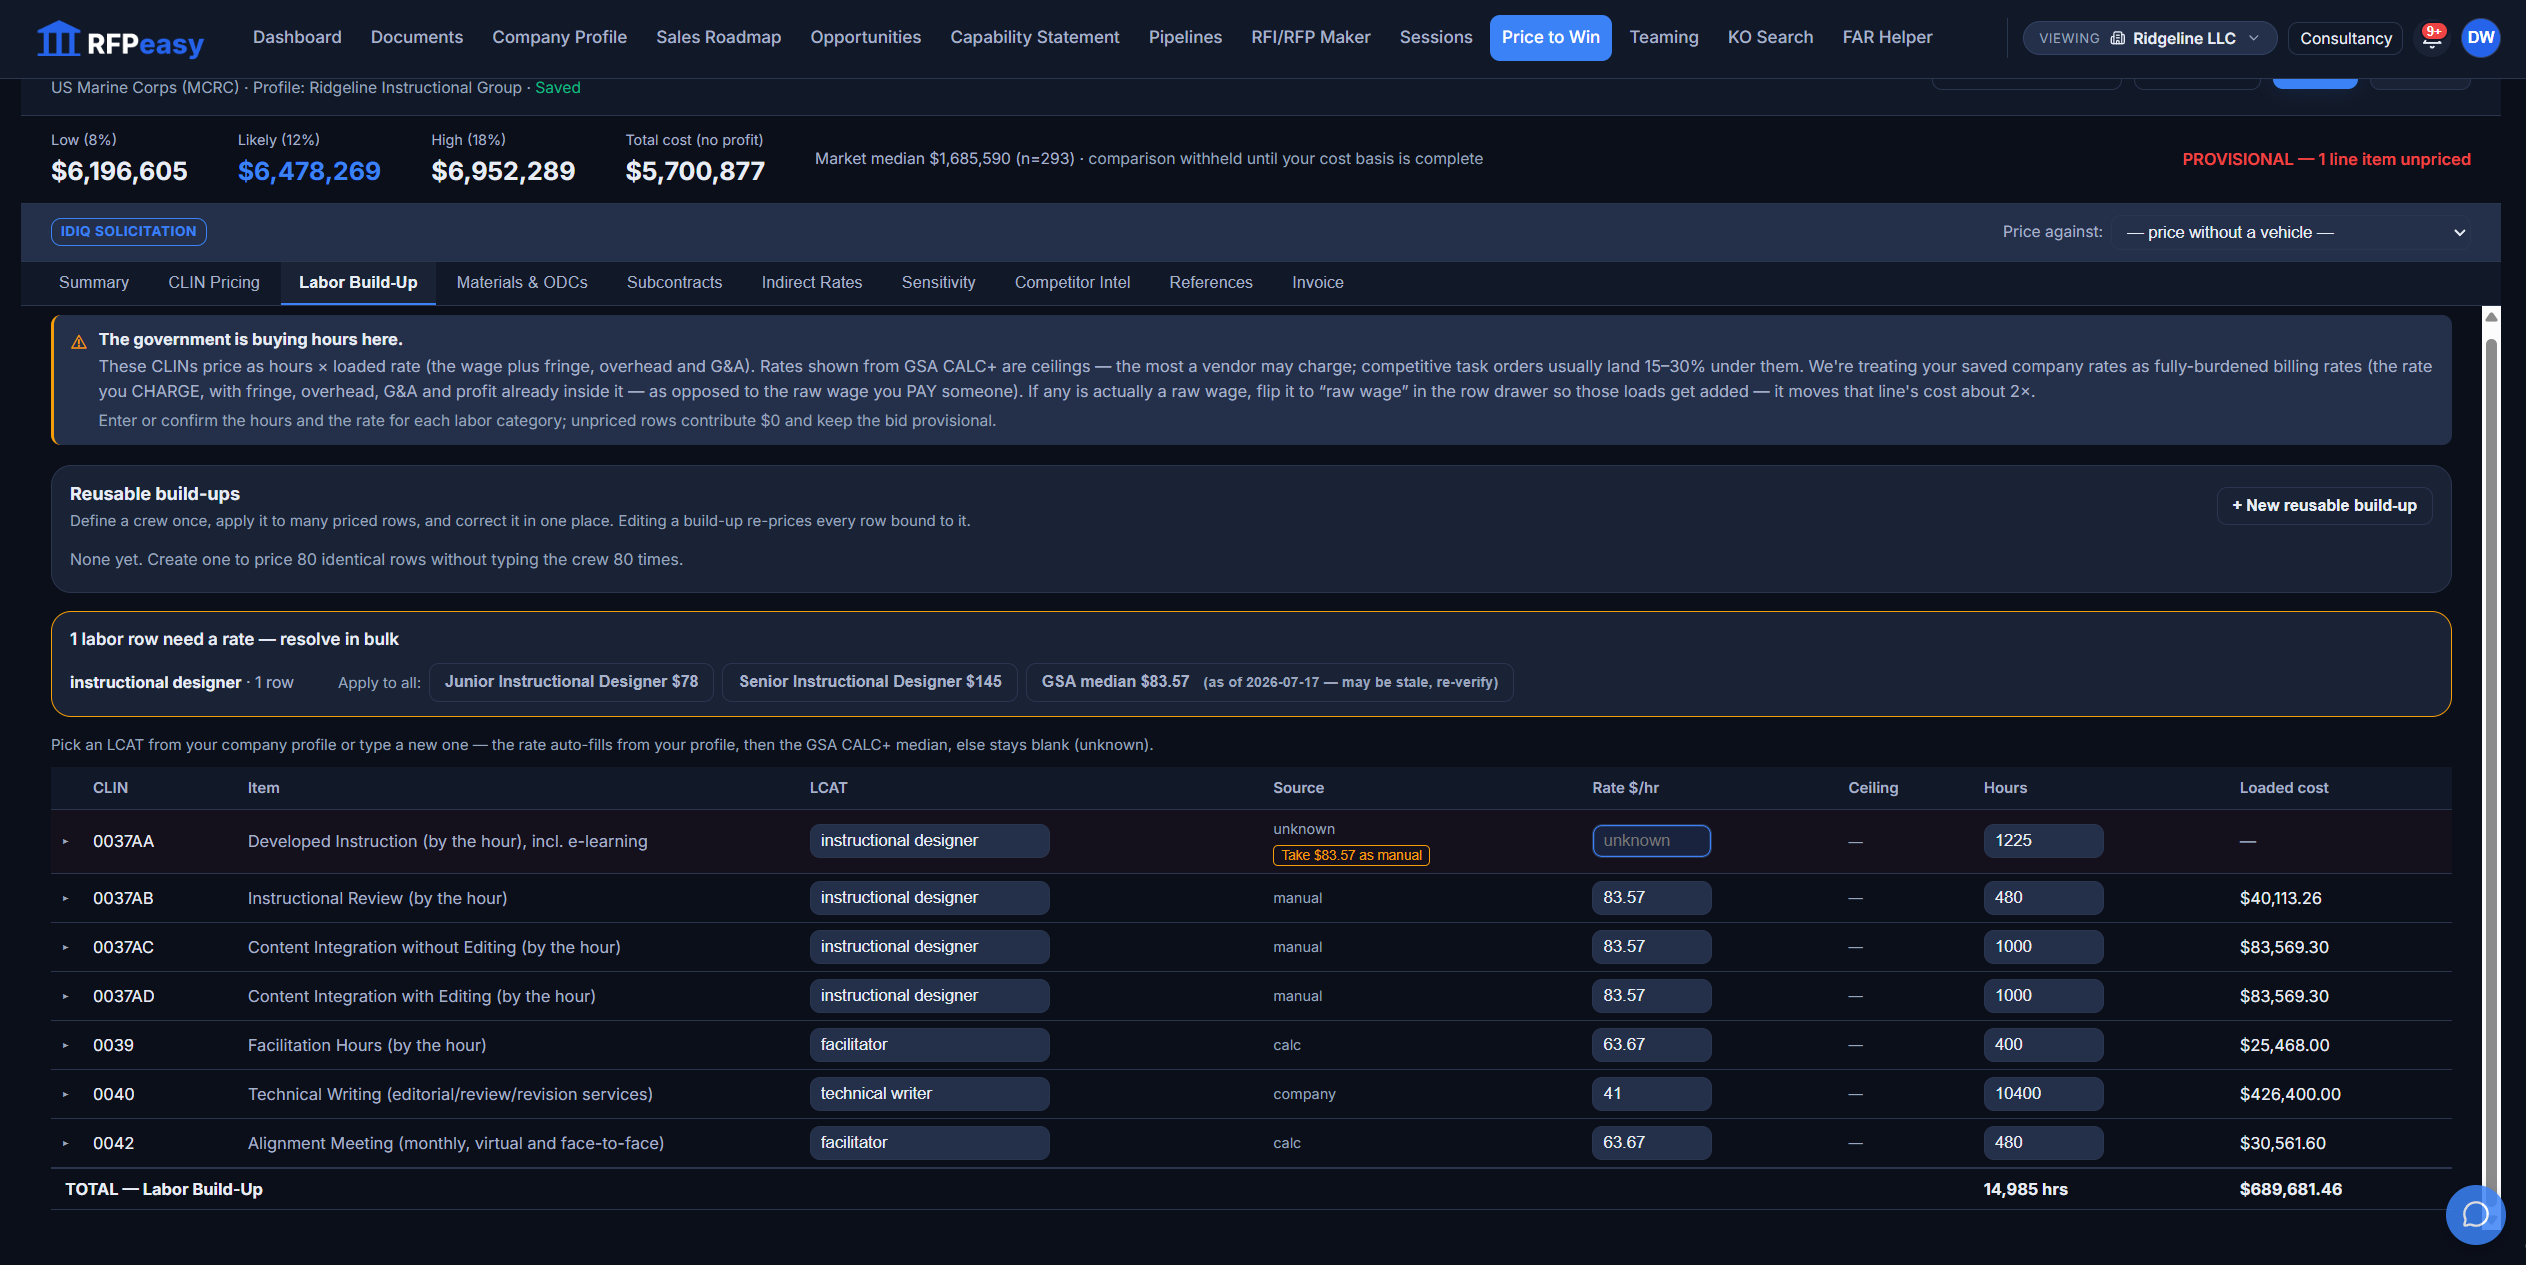Expand row 0037AB disclosure triangle
This screenshot has width=2526, height=1265.
(x=66, y=898)
